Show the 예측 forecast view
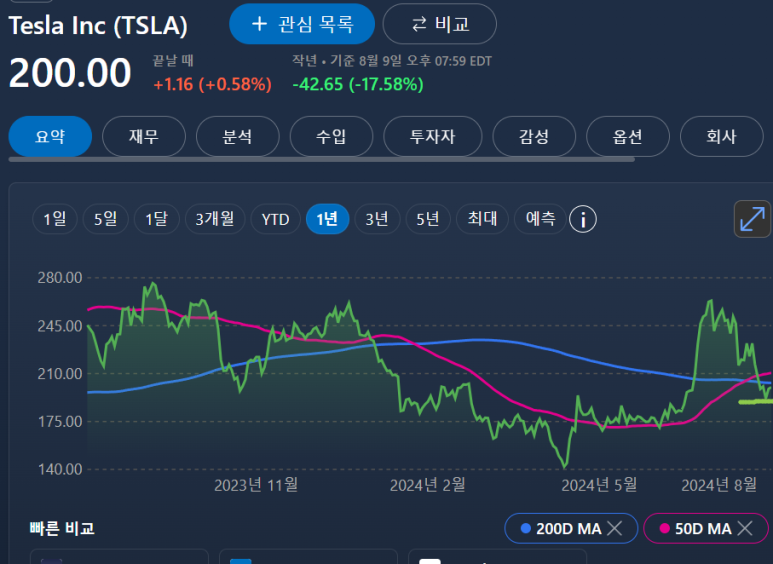The width and height of the screenshot is (773, 564). [541, 219]
